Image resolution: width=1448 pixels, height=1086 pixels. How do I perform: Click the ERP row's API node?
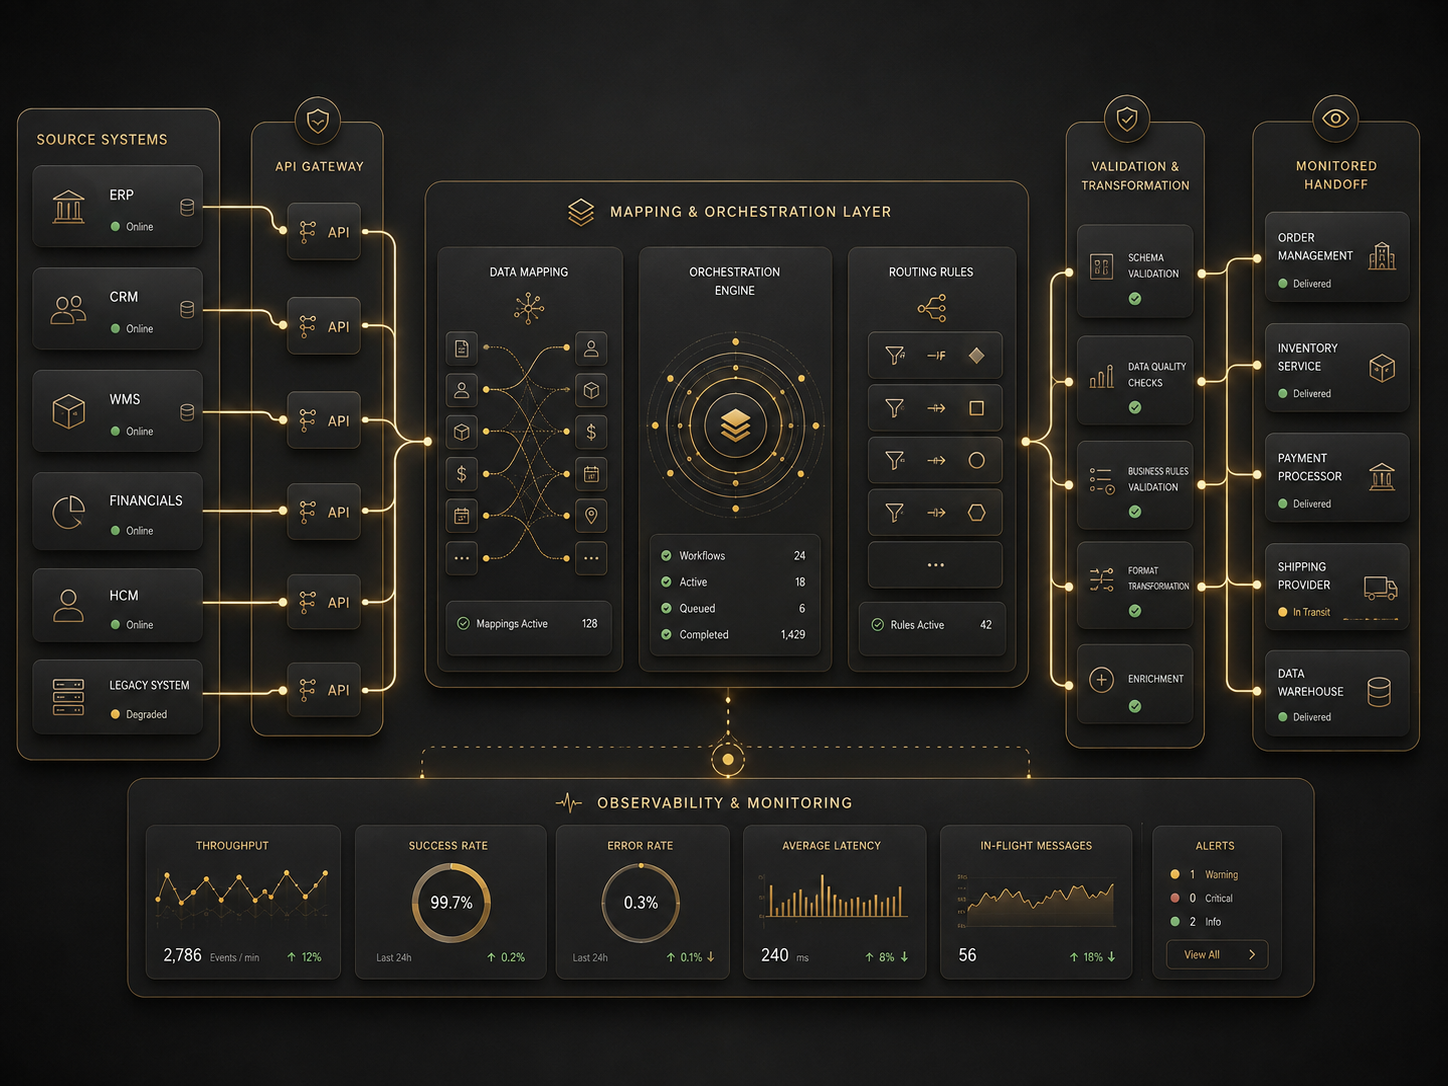(324, 232)
